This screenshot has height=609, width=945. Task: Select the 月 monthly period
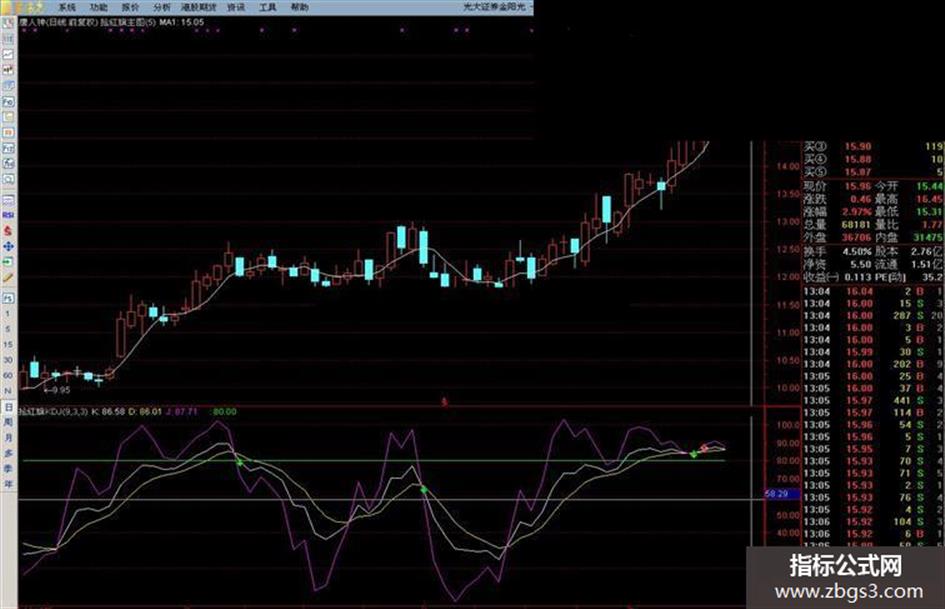pyautogui.click(x=8, y=438)
